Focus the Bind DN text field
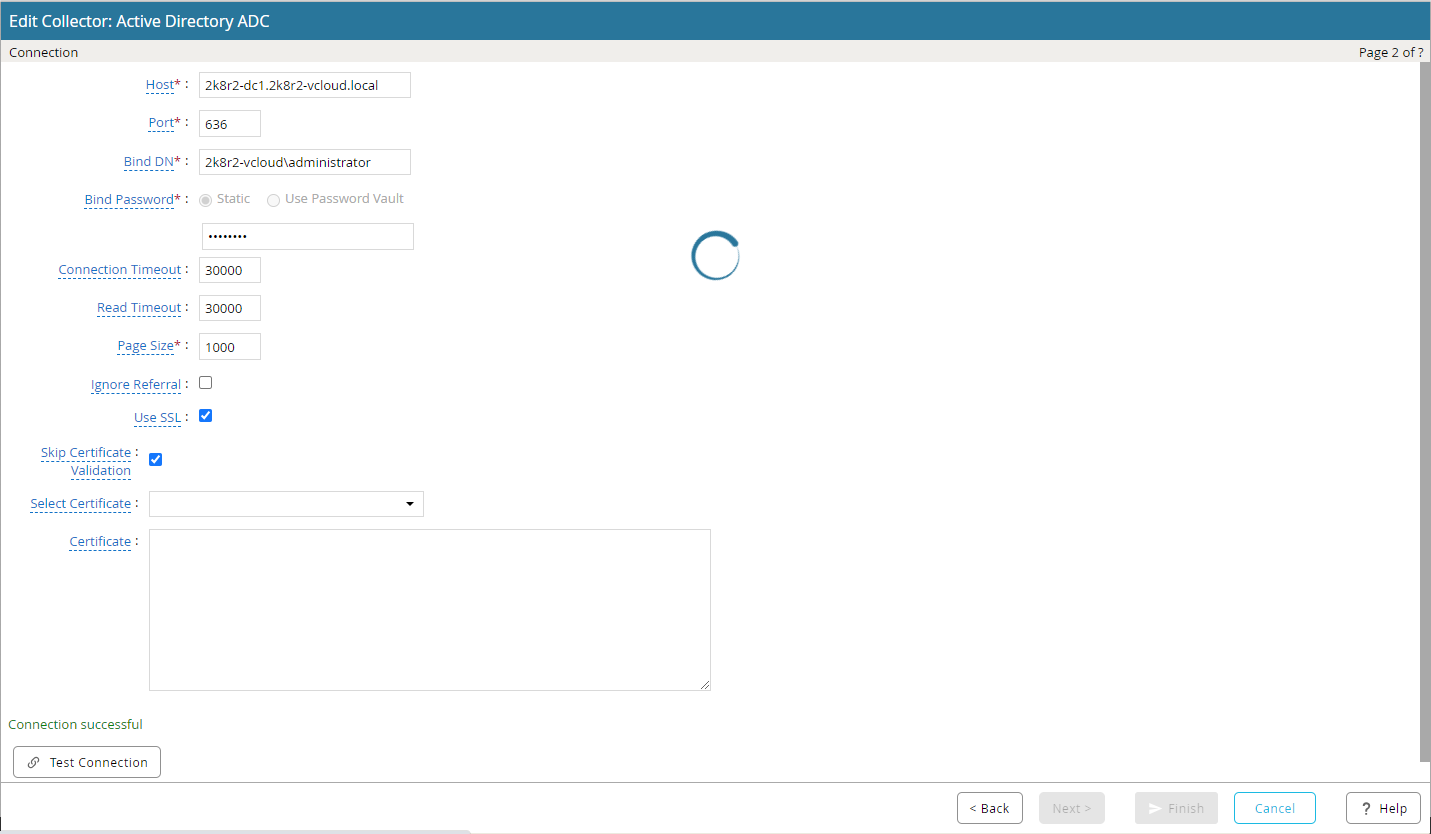Screen dimensions: 1431x834 (x=304, y=162)
